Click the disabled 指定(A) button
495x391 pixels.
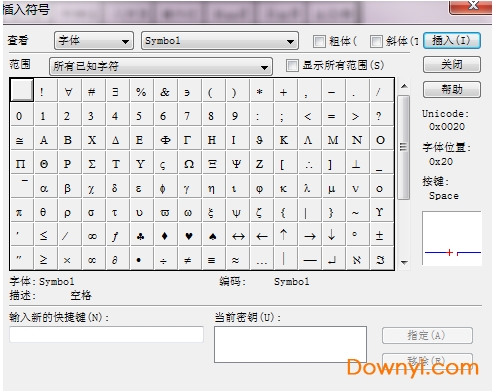pos(427,335)
